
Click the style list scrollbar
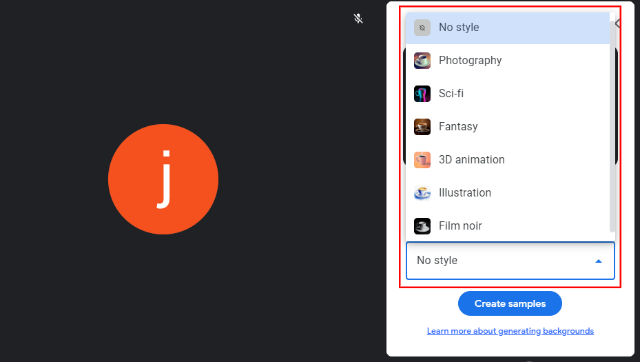click(x=612, y=127)
